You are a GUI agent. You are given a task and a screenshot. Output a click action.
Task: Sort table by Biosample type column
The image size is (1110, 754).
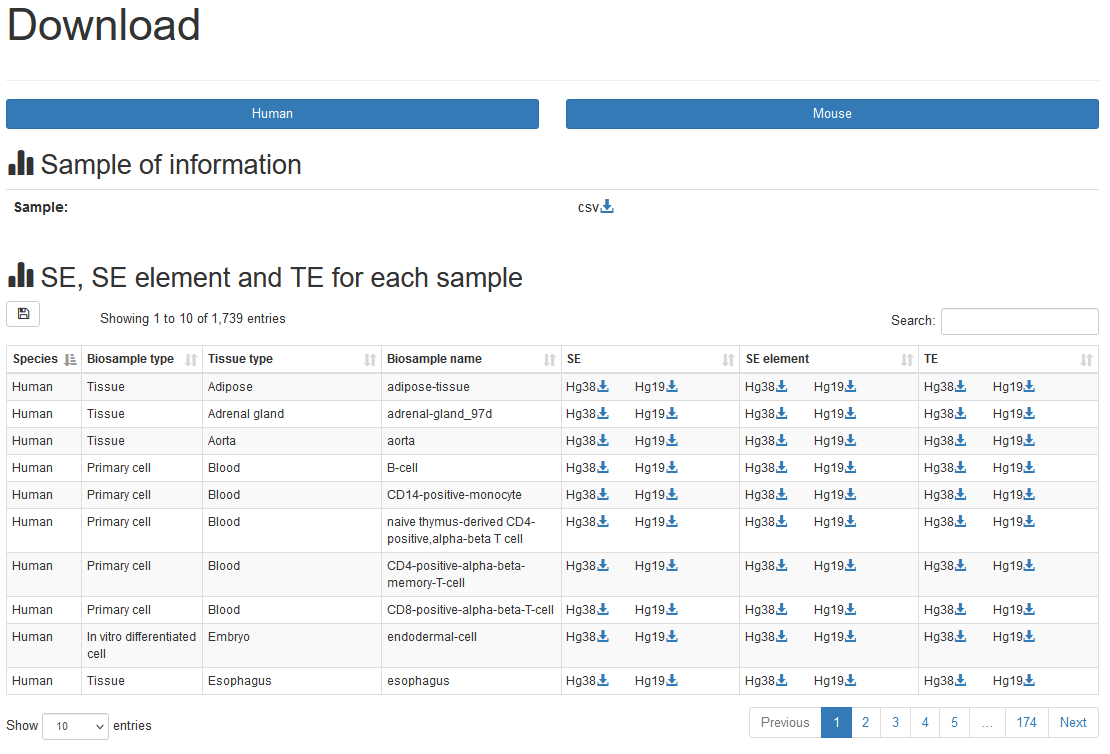[142, 359]
